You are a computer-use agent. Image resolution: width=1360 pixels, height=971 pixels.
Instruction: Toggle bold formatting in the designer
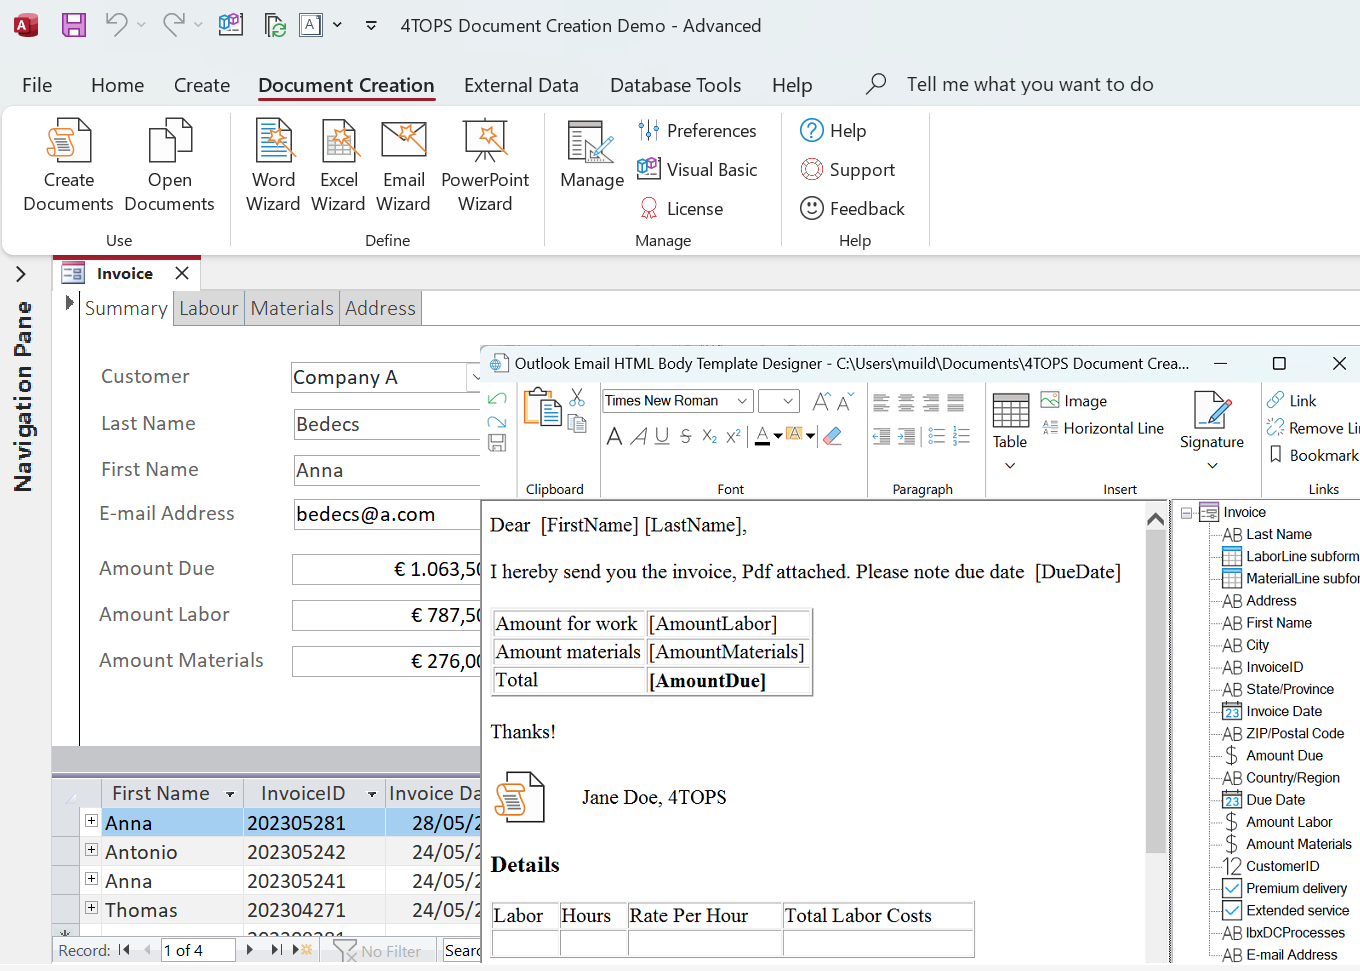click(614, 436)
